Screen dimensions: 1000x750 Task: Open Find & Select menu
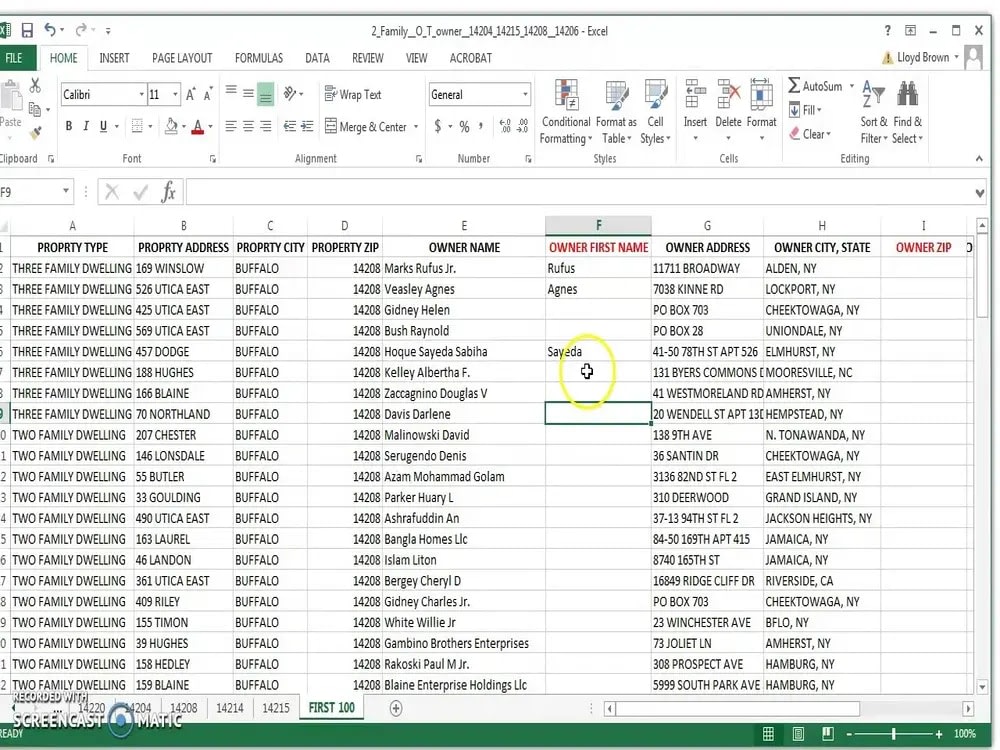tap(908, 112)
